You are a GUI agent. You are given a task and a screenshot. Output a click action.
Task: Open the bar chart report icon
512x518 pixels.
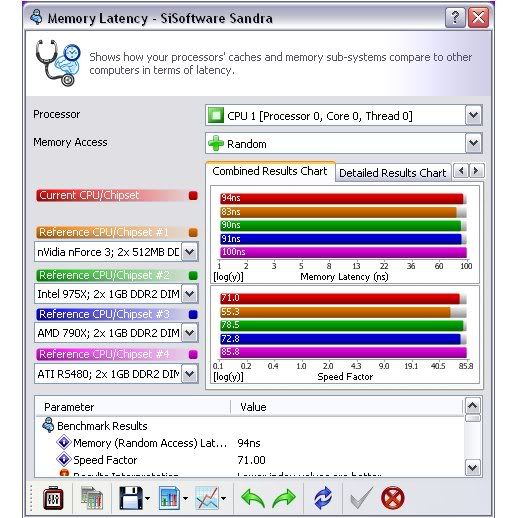[170, 498]
